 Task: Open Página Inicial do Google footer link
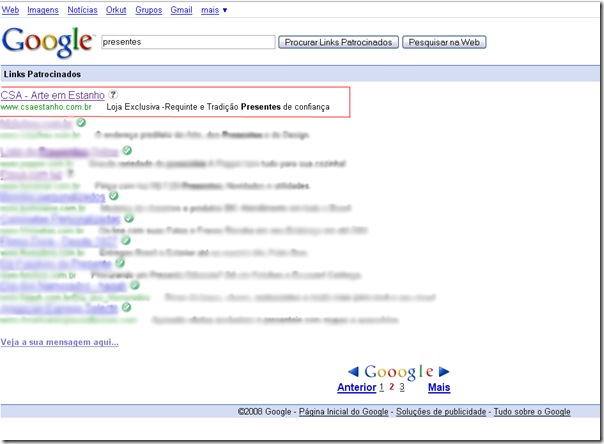[x=344, y=412]
